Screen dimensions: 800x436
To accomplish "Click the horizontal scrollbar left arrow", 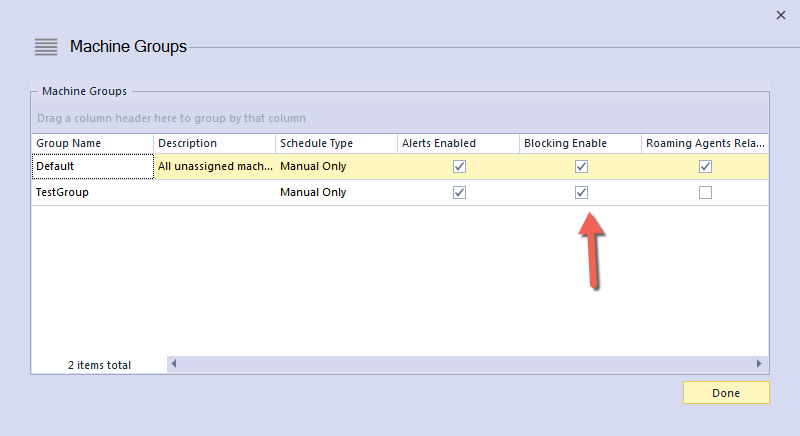I will pyautogui.click(x=174, y=364).
